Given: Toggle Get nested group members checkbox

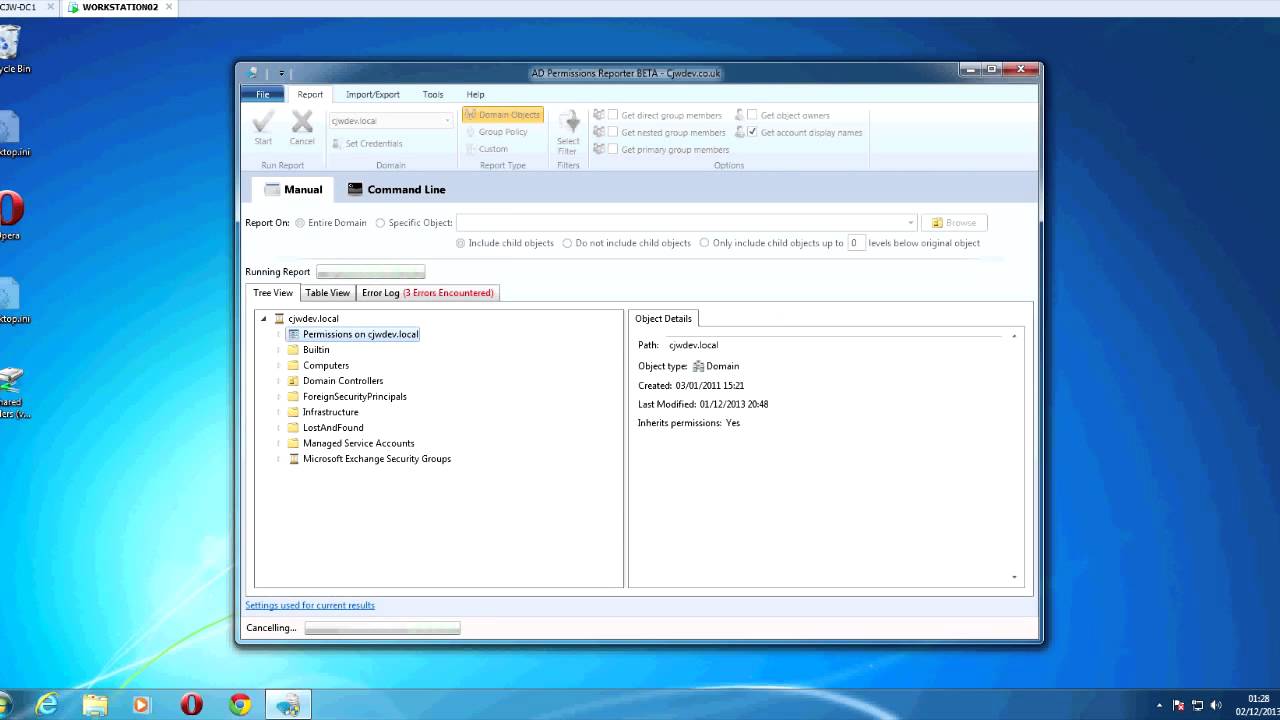Looking at the screenshot, I should (x=613, y=132).
